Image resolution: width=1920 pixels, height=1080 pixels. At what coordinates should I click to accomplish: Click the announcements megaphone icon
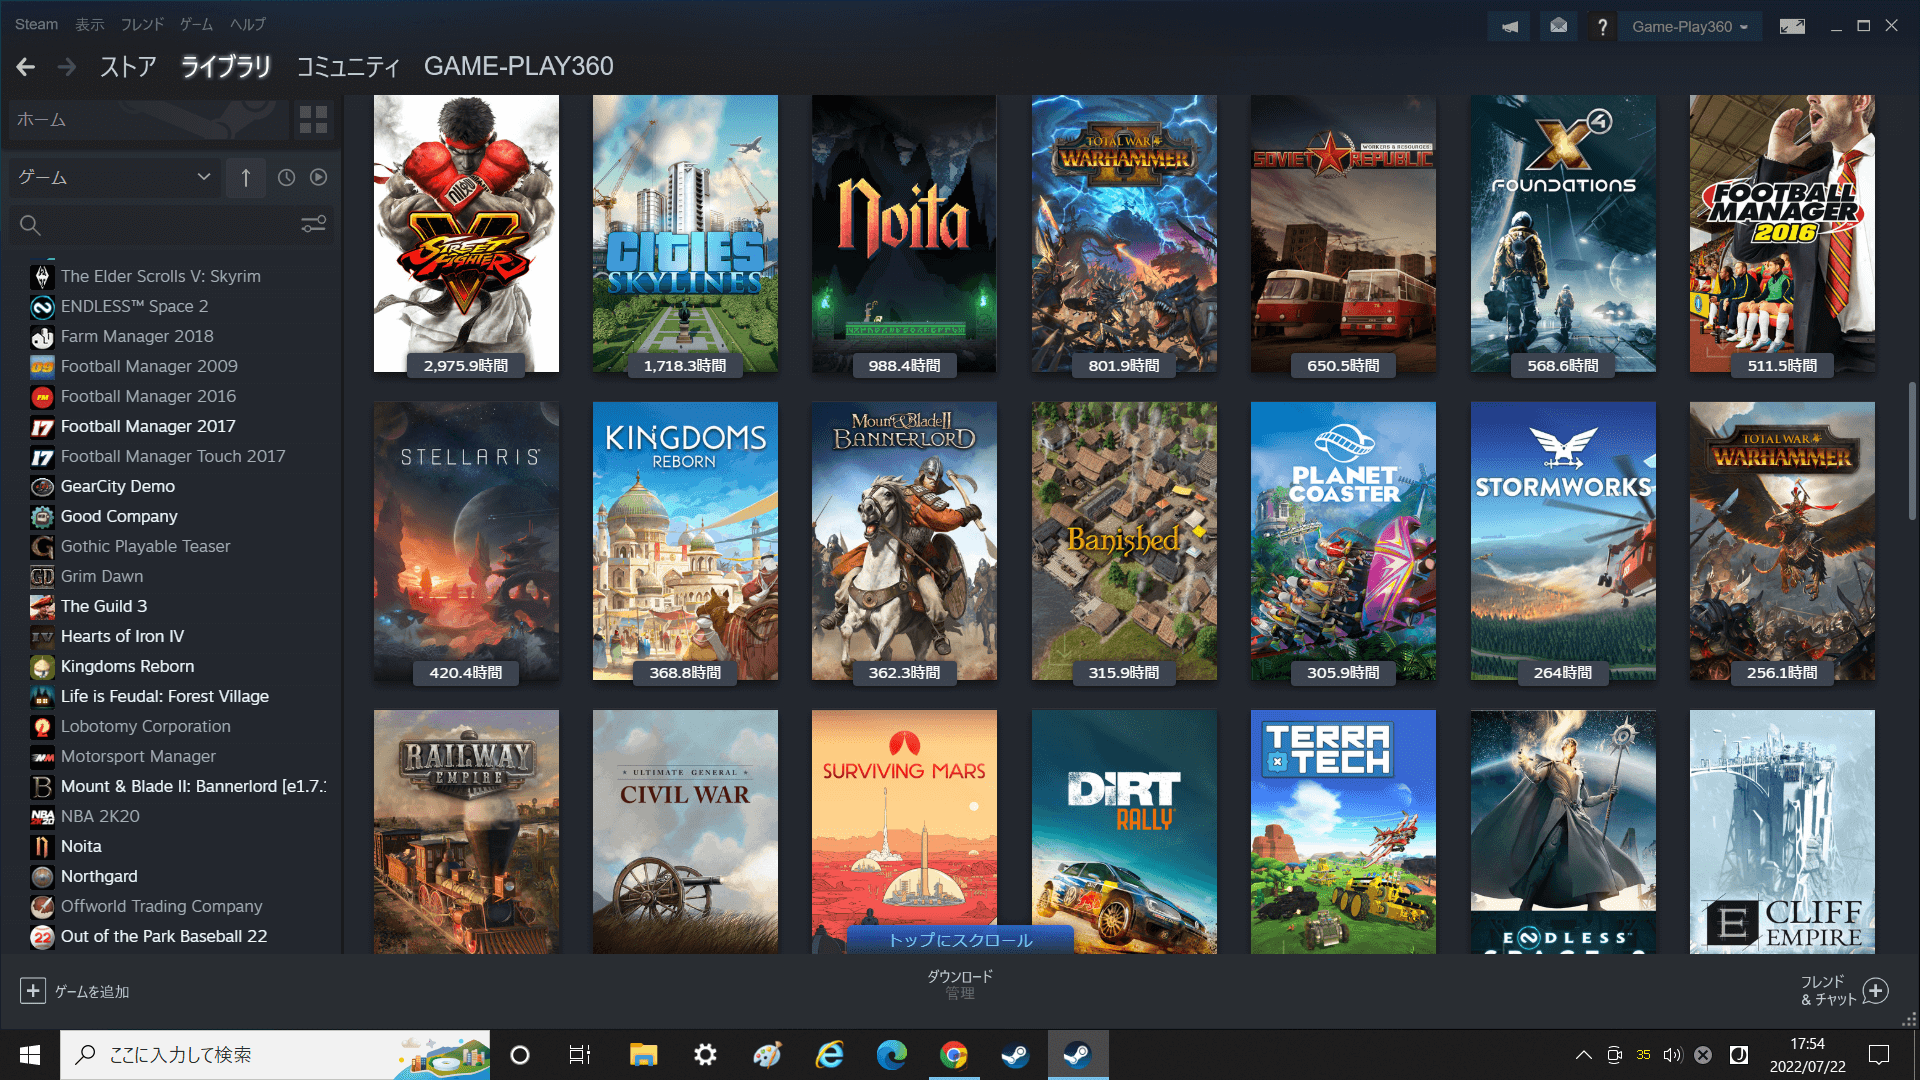point(1508,26)
